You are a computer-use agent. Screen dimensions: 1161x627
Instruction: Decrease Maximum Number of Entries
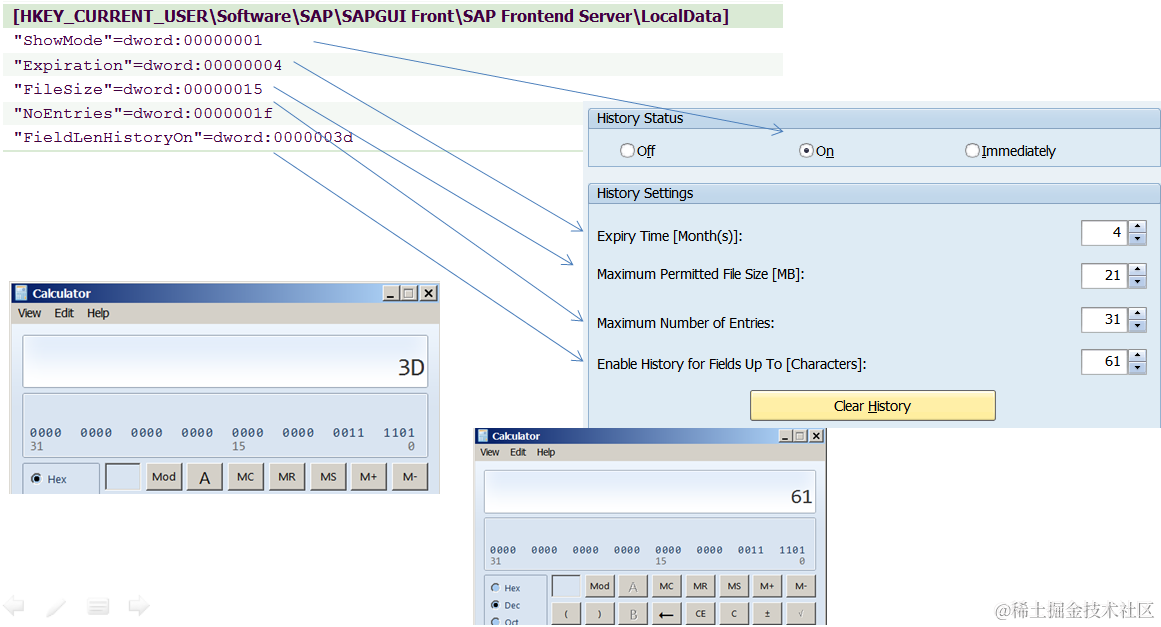pyautogui.click(x=1138, y=326)
